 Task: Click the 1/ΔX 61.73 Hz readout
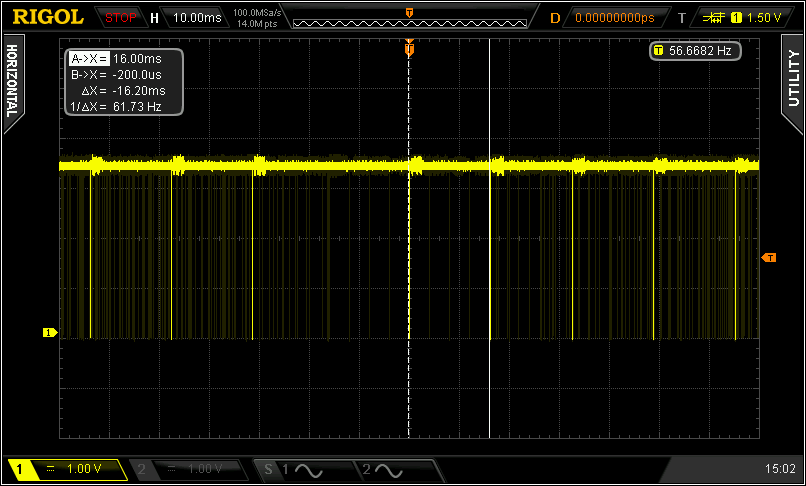[116, 107]
